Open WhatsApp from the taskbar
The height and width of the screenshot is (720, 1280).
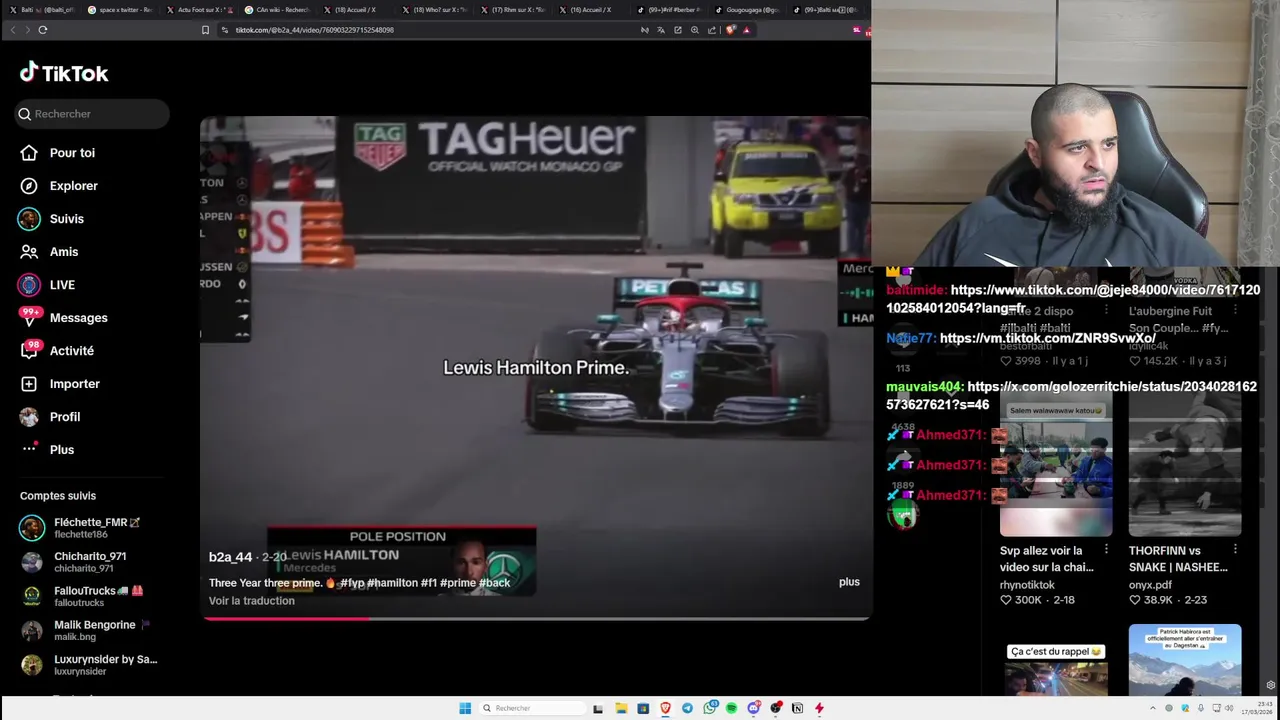[709, 708]
